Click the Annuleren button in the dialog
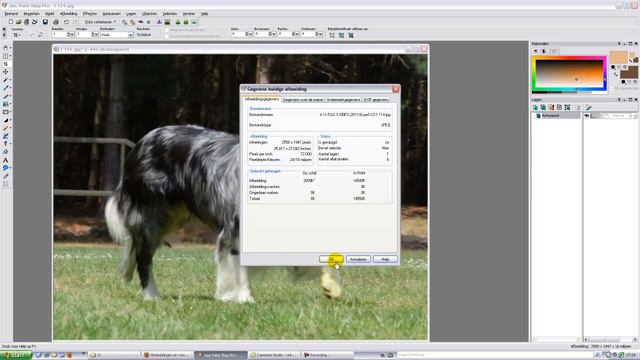Viewport: 640px width, 360px height. coord(358,259)
